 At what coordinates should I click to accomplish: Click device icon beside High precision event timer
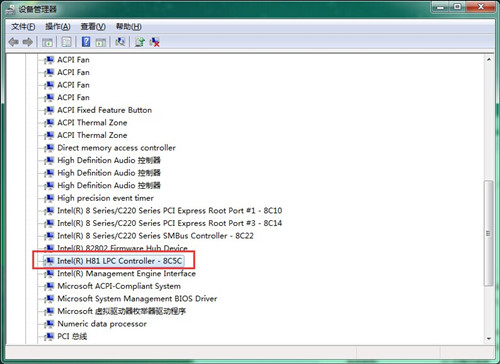pyautogui.click(x=49, y=198)
